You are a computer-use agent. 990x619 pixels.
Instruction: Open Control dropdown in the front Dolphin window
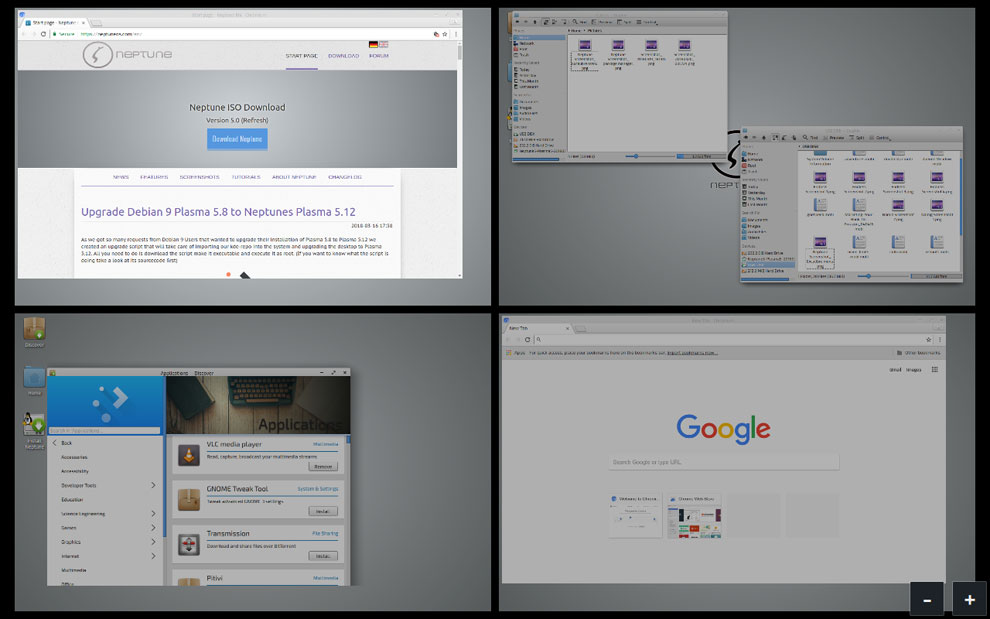(x=880, y=137)
